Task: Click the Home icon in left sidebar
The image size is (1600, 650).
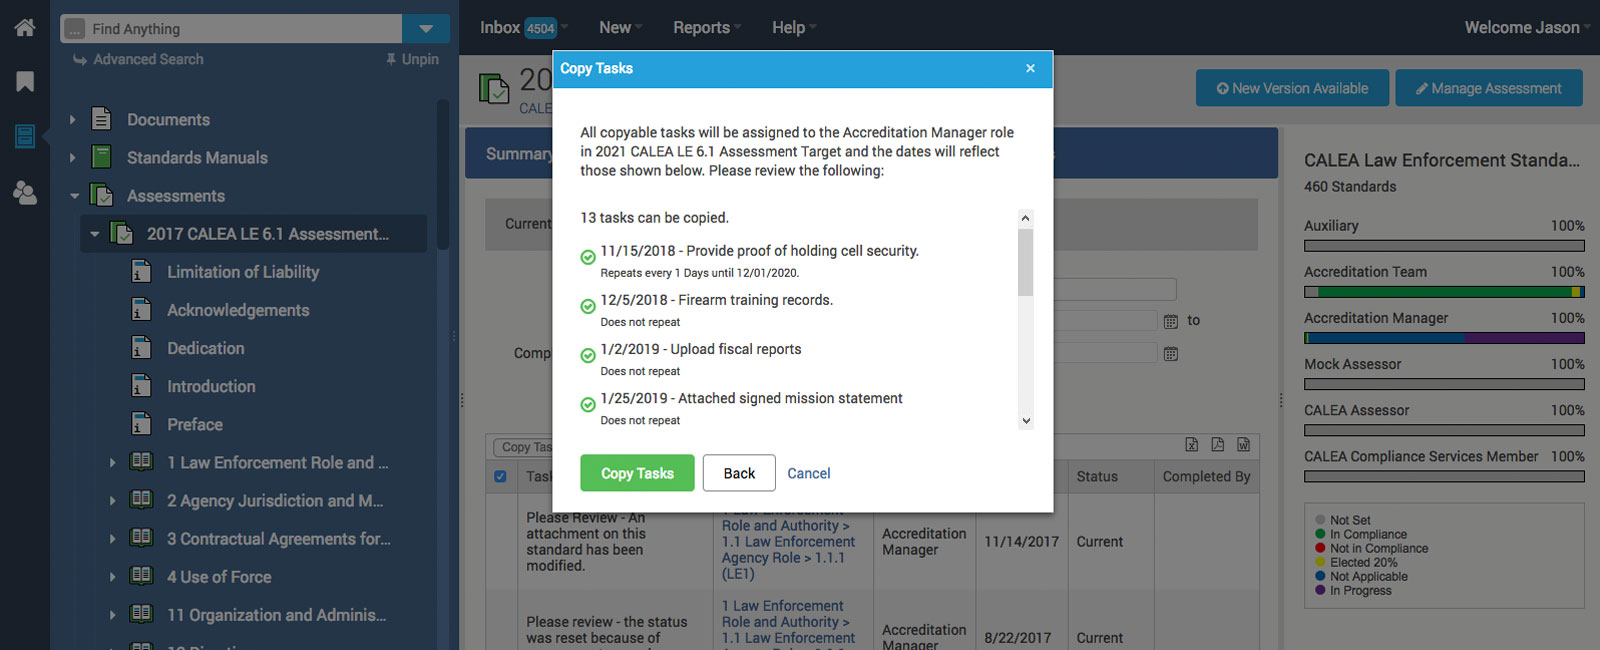Action: (25, 28)
